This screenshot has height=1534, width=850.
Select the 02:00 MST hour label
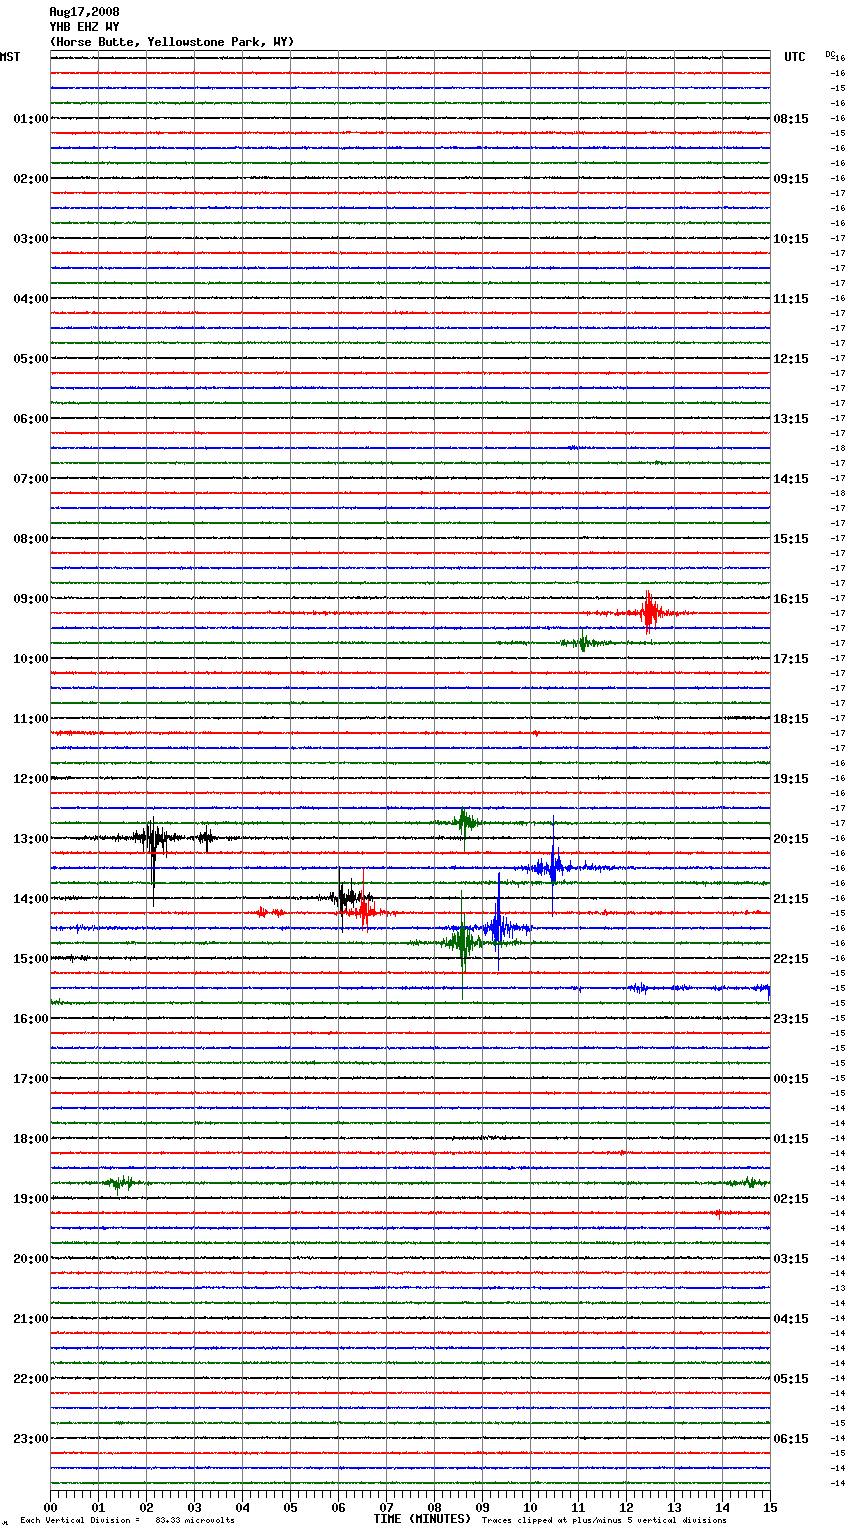coord(30,179)
